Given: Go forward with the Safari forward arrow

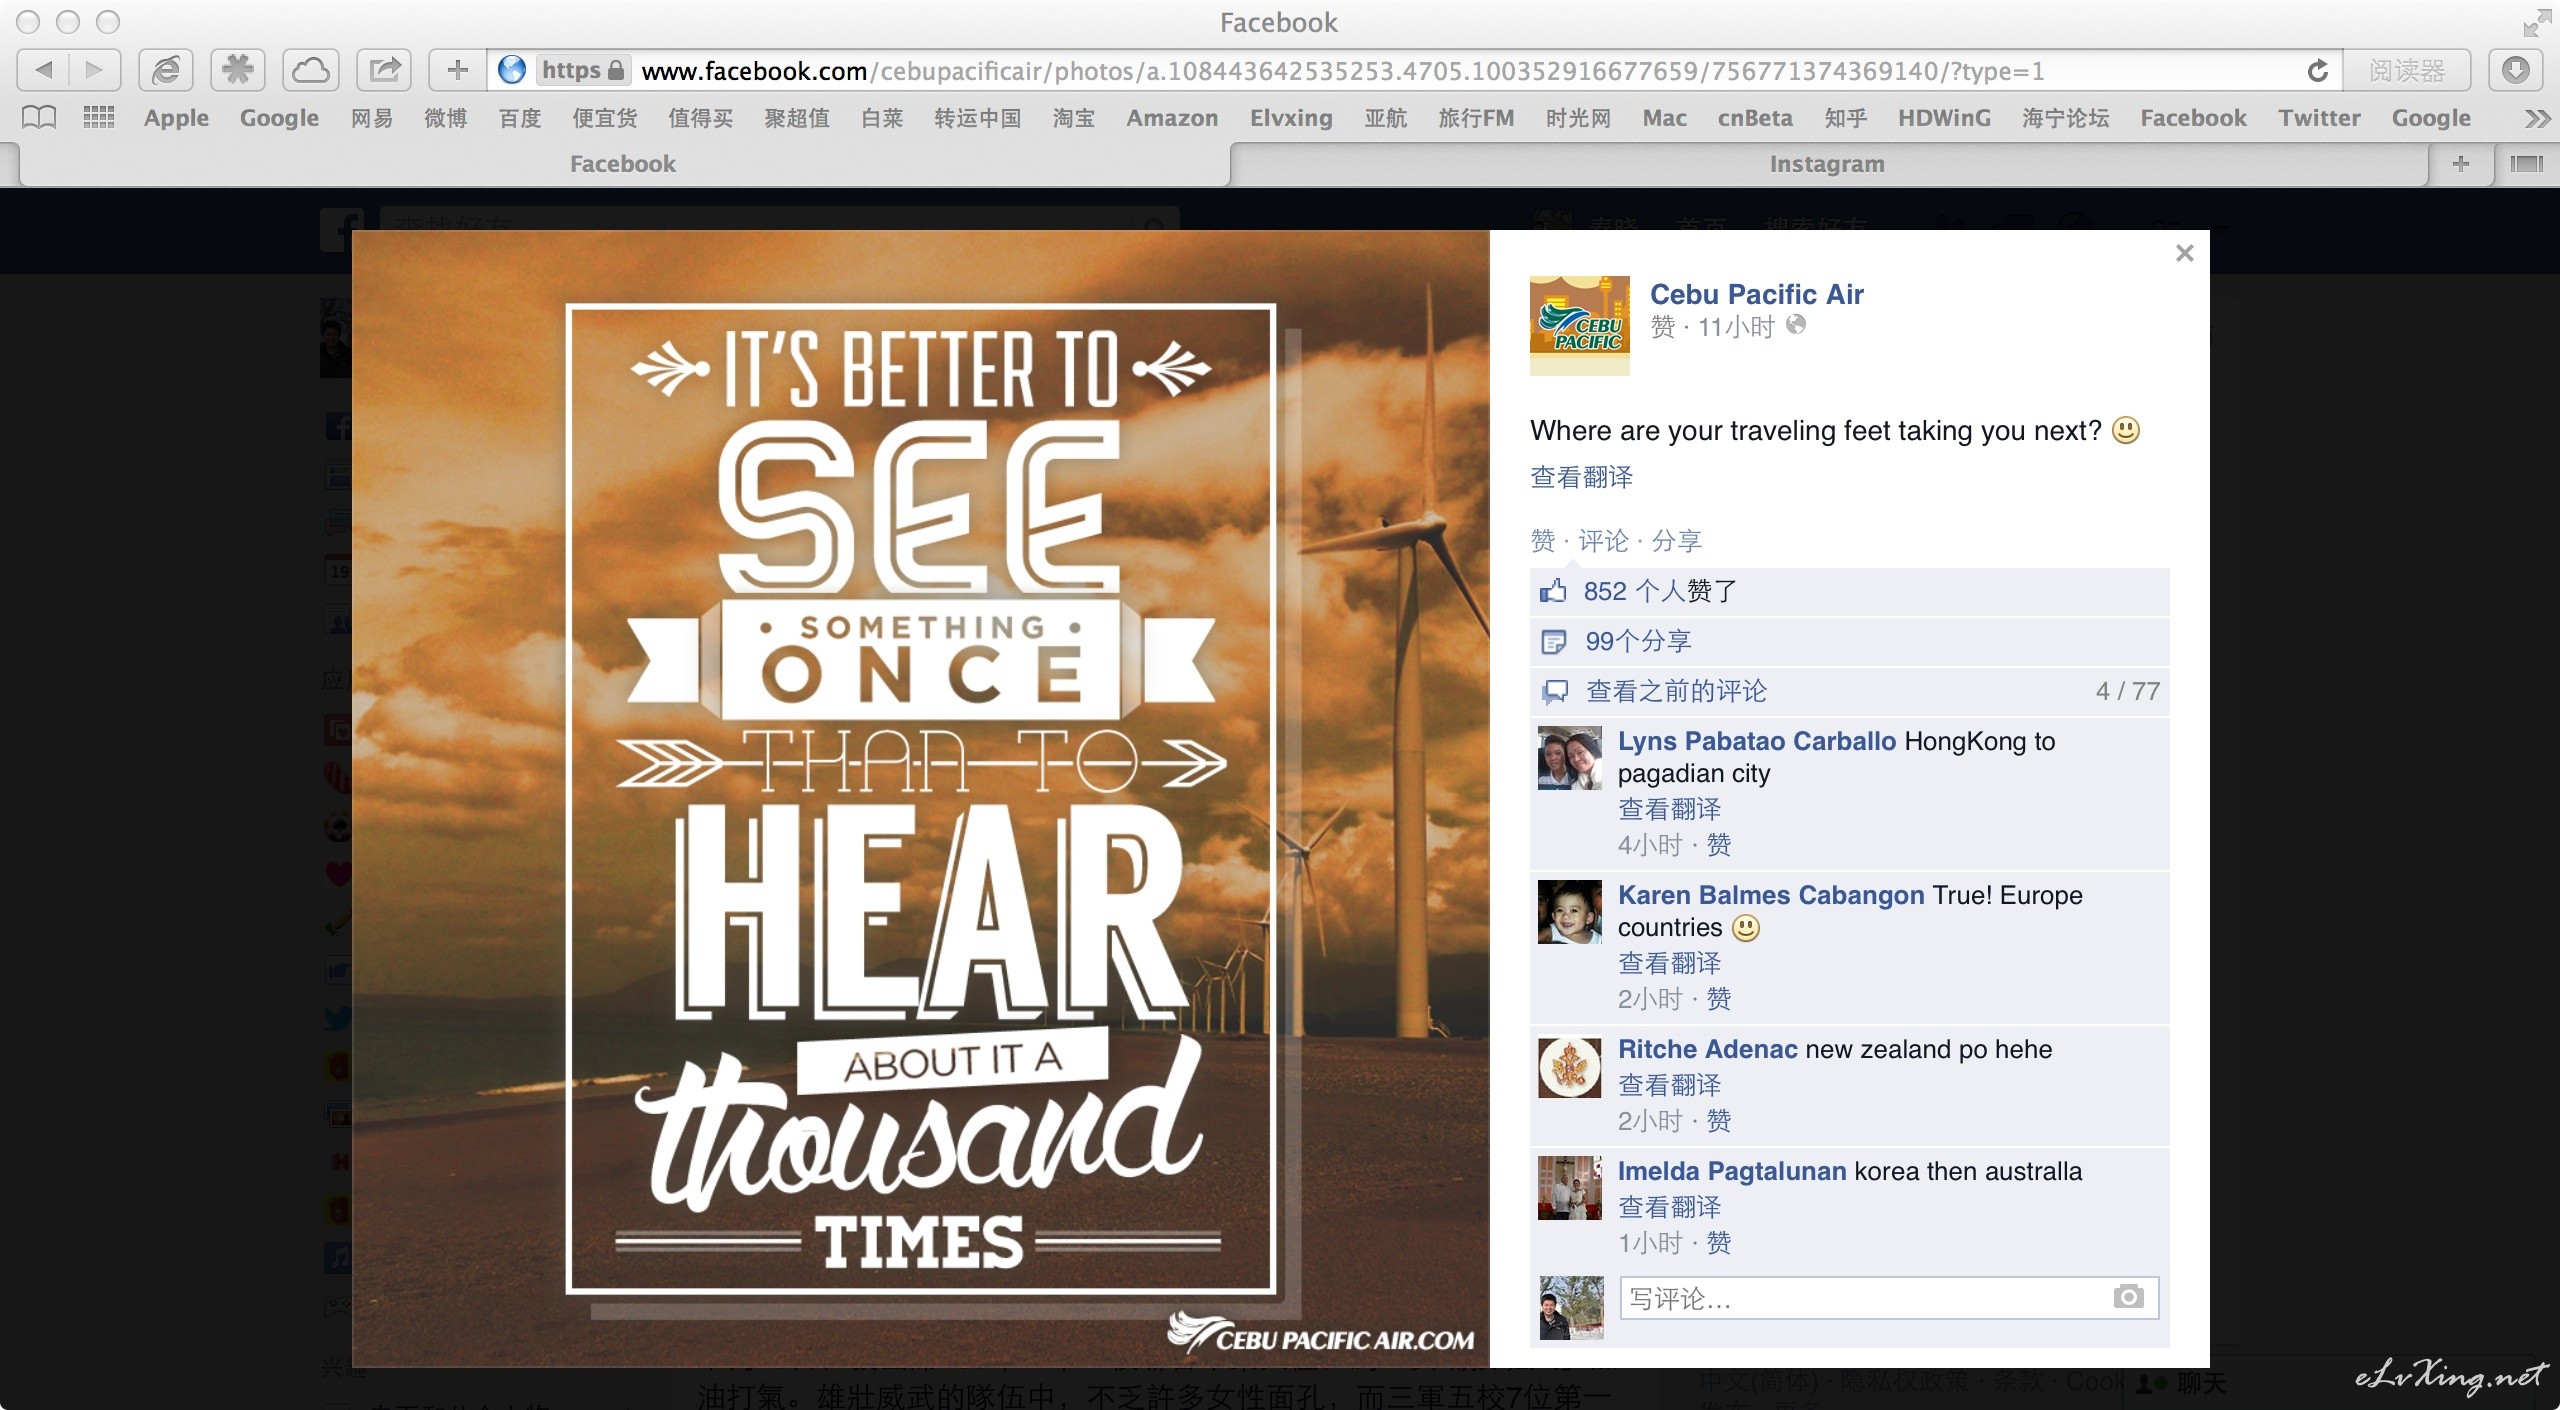Looking at the screenshot, I should (94, 70).
